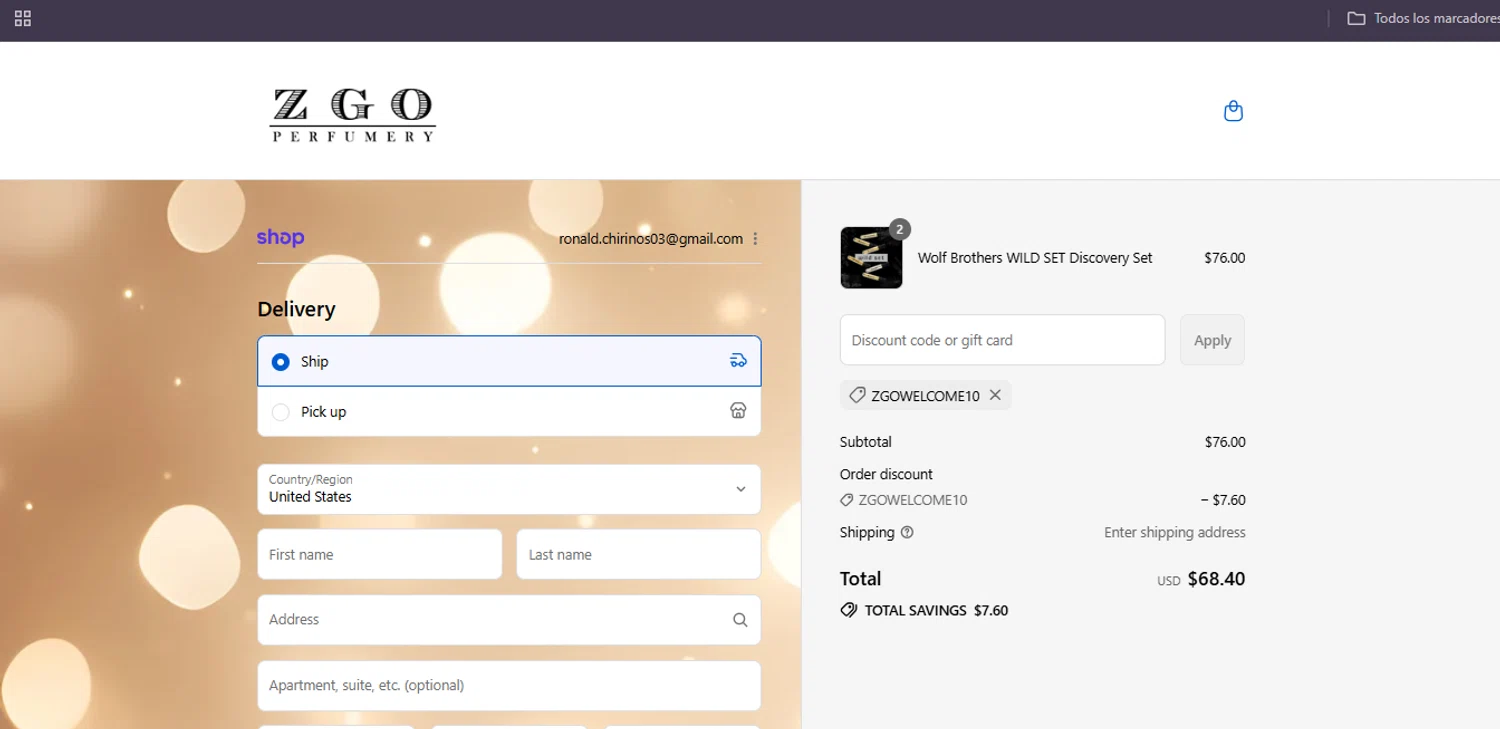Image resolution: width=1500 pixels, height=729 pixels.
Task: Click the $68.40 total amount
Action: click(x=1216, y=579)
